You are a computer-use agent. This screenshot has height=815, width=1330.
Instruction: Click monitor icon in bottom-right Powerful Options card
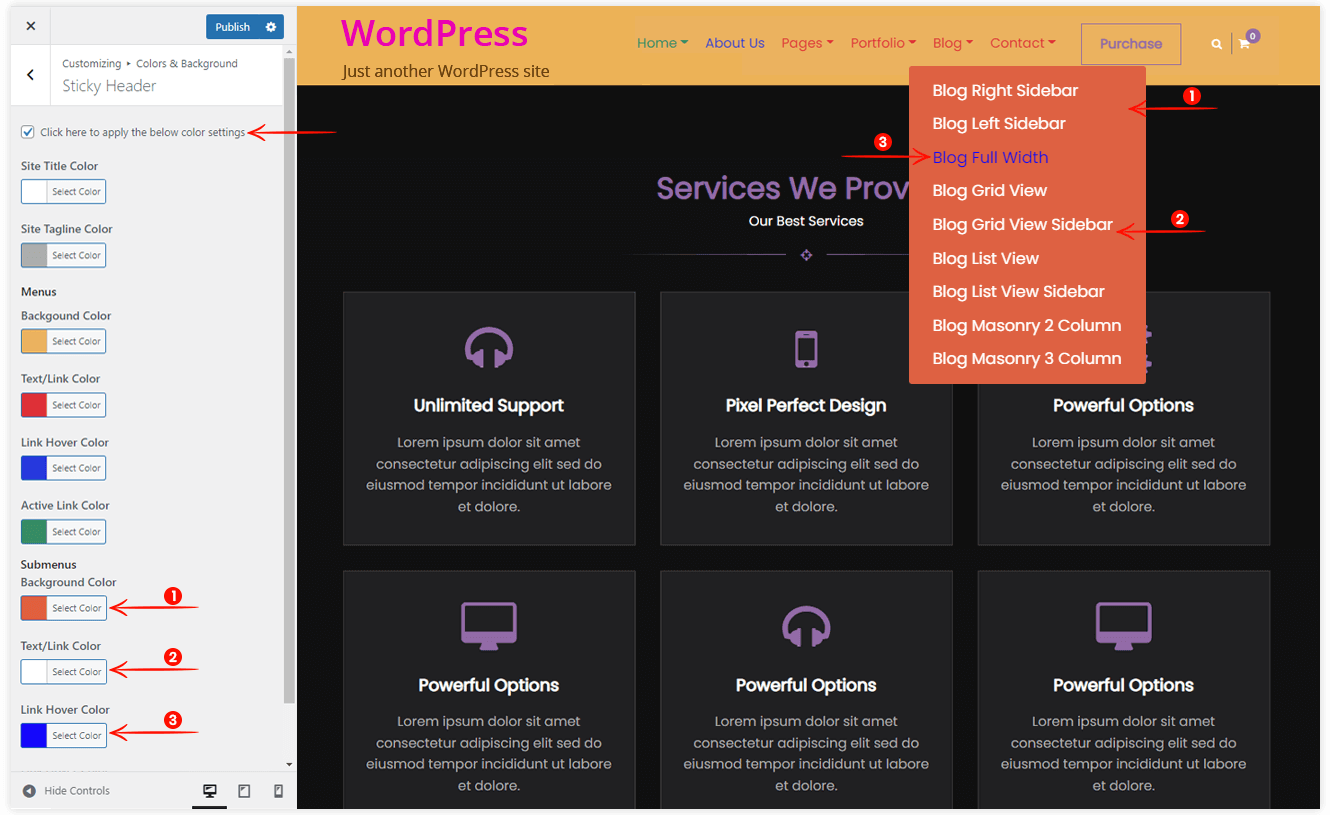tap(1124, 625)
